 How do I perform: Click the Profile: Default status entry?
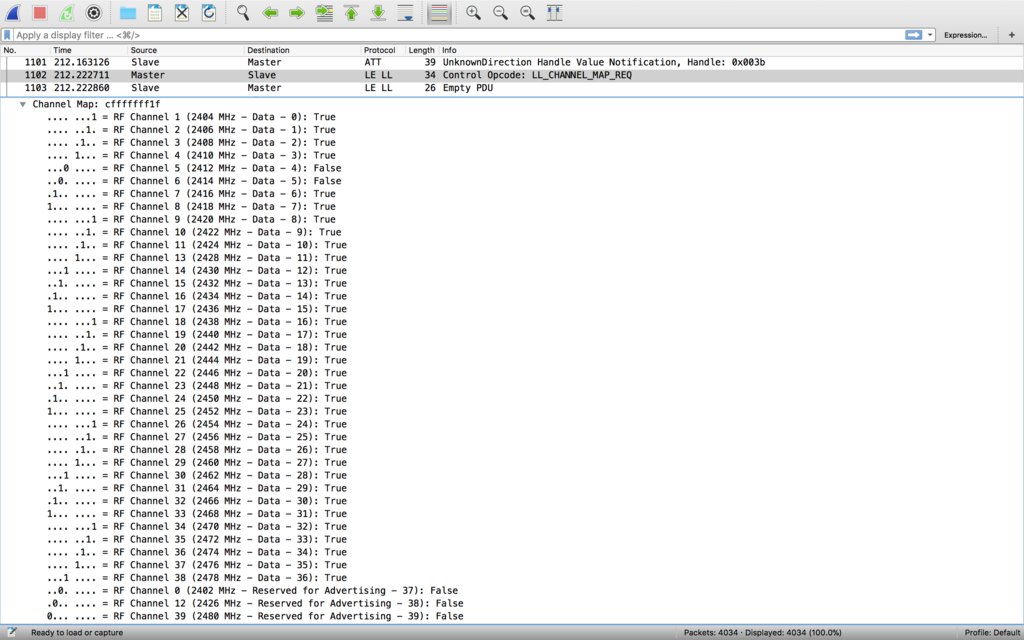pos(993,632)
